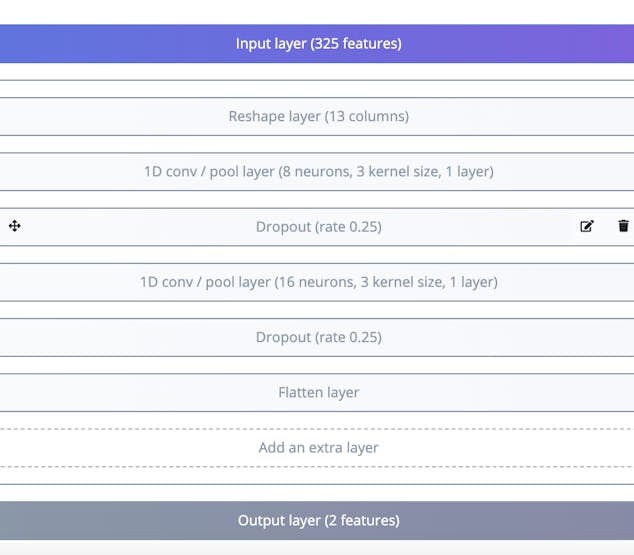Select the second Dropout (rate 0.25) layer
Image resolution: width=634 pixels, height=555 pixels.
318,337
